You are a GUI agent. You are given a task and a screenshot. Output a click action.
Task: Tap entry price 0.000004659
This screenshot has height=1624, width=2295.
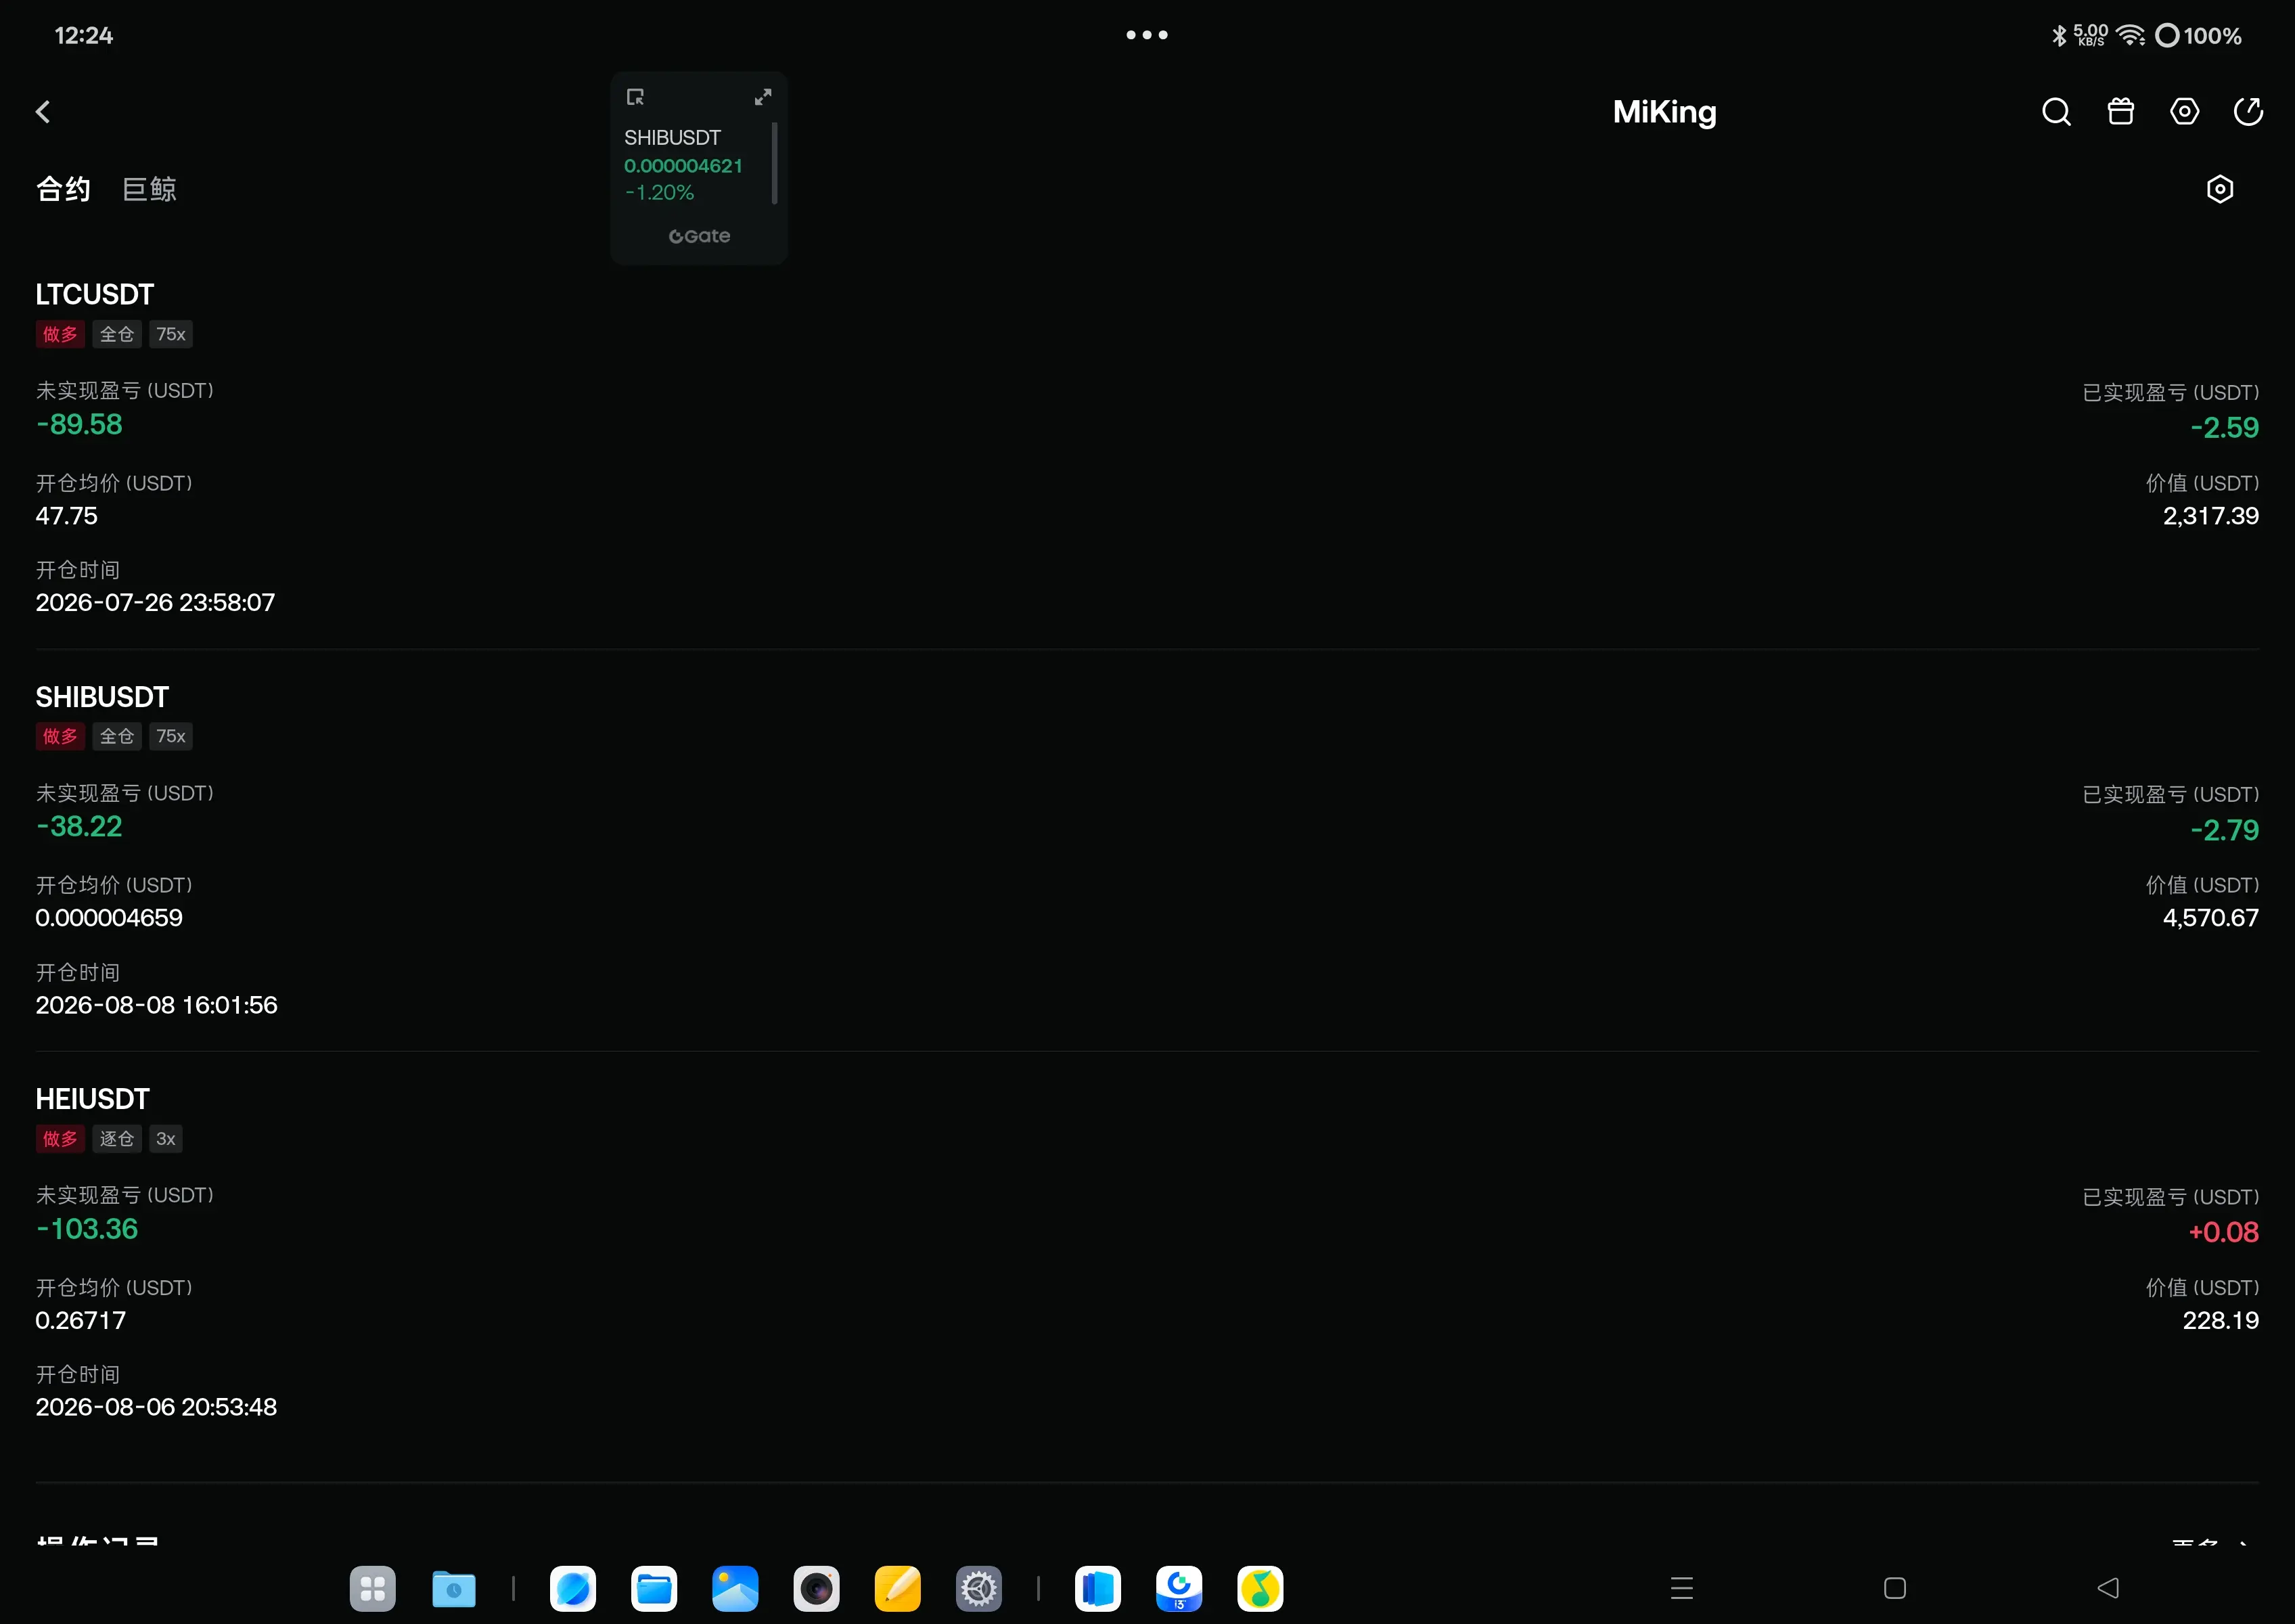109,918
